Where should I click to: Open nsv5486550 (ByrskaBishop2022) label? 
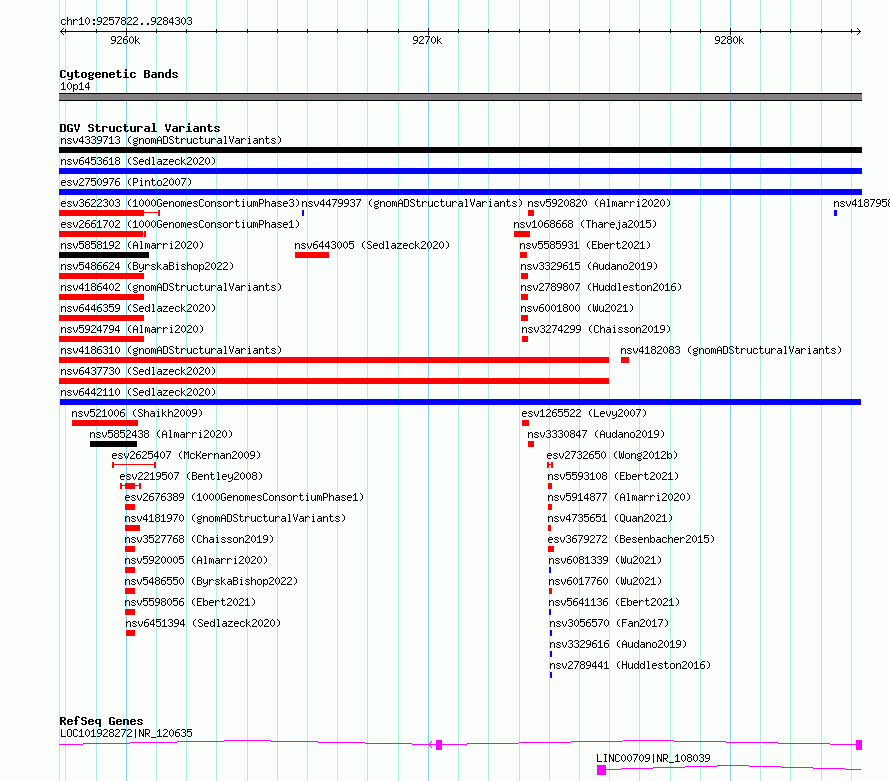tap(211, 581)
